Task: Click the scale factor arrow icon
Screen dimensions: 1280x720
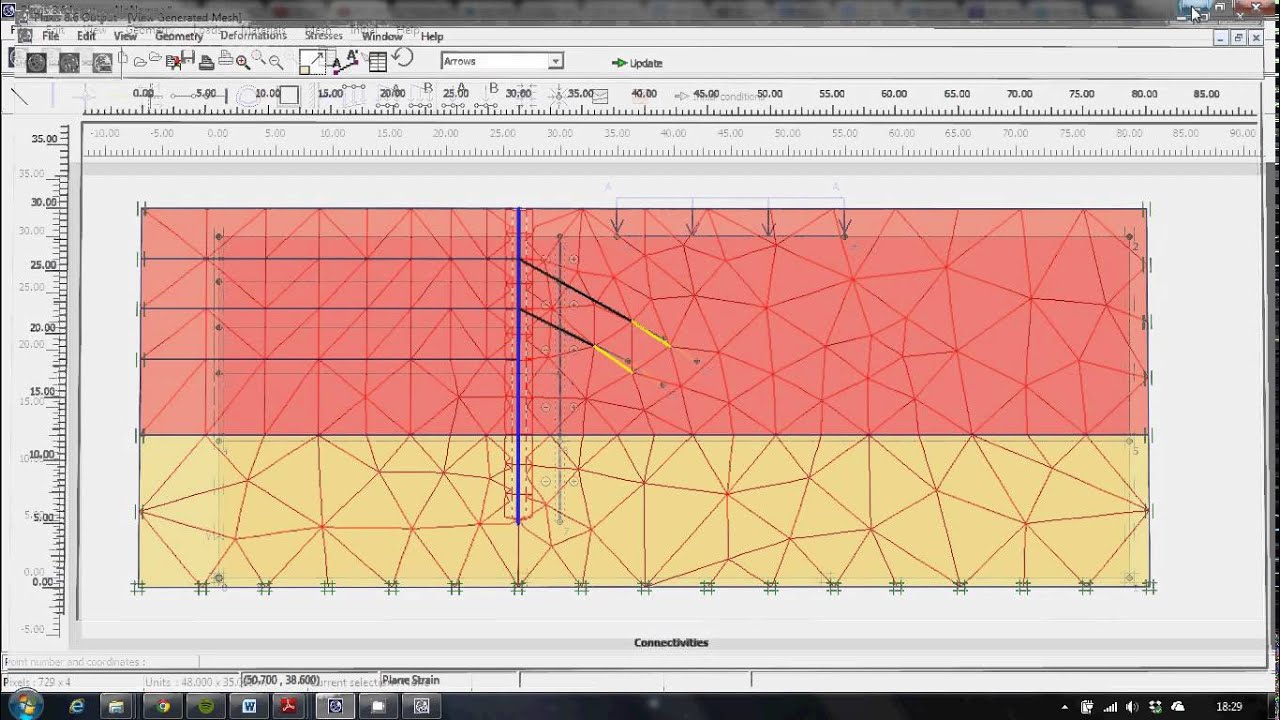Action: click(x=312, y=61)
